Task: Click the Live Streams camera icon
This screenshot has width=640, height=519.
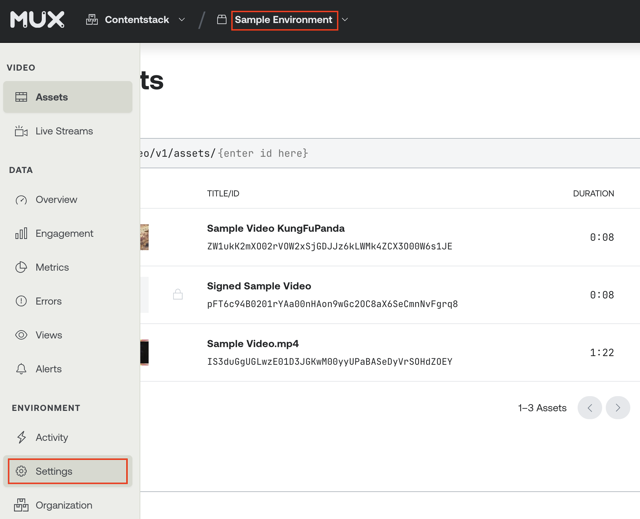Action: (21, 131)
